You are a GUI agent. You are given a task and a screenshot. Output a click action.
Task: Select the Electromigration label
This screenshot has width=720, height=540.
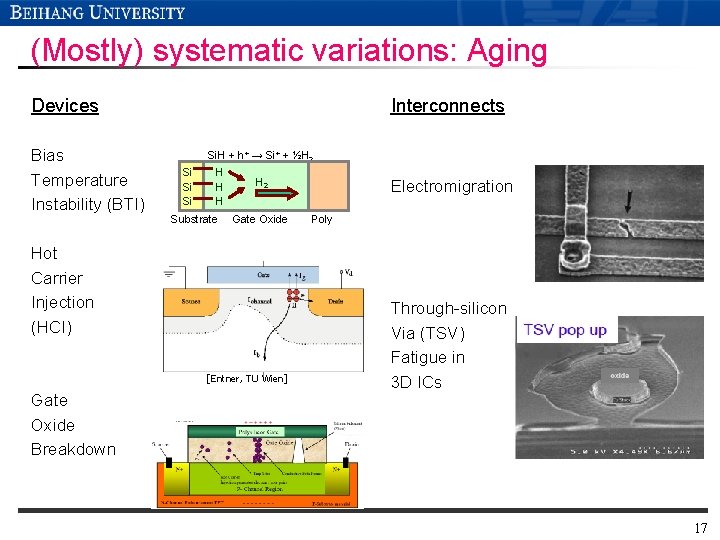451,186
